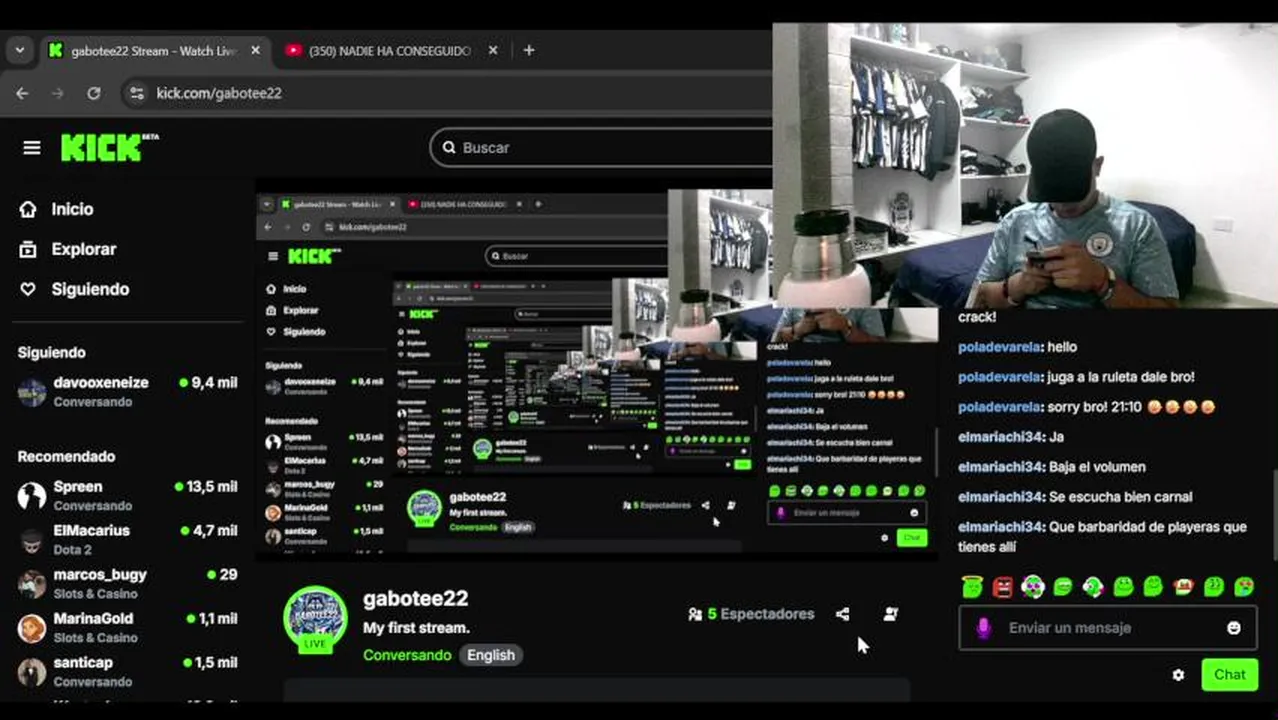Switch to the gabotee22 Stream tab
The height and width of the screenshot is (720, 1278).
pos(153,50)
